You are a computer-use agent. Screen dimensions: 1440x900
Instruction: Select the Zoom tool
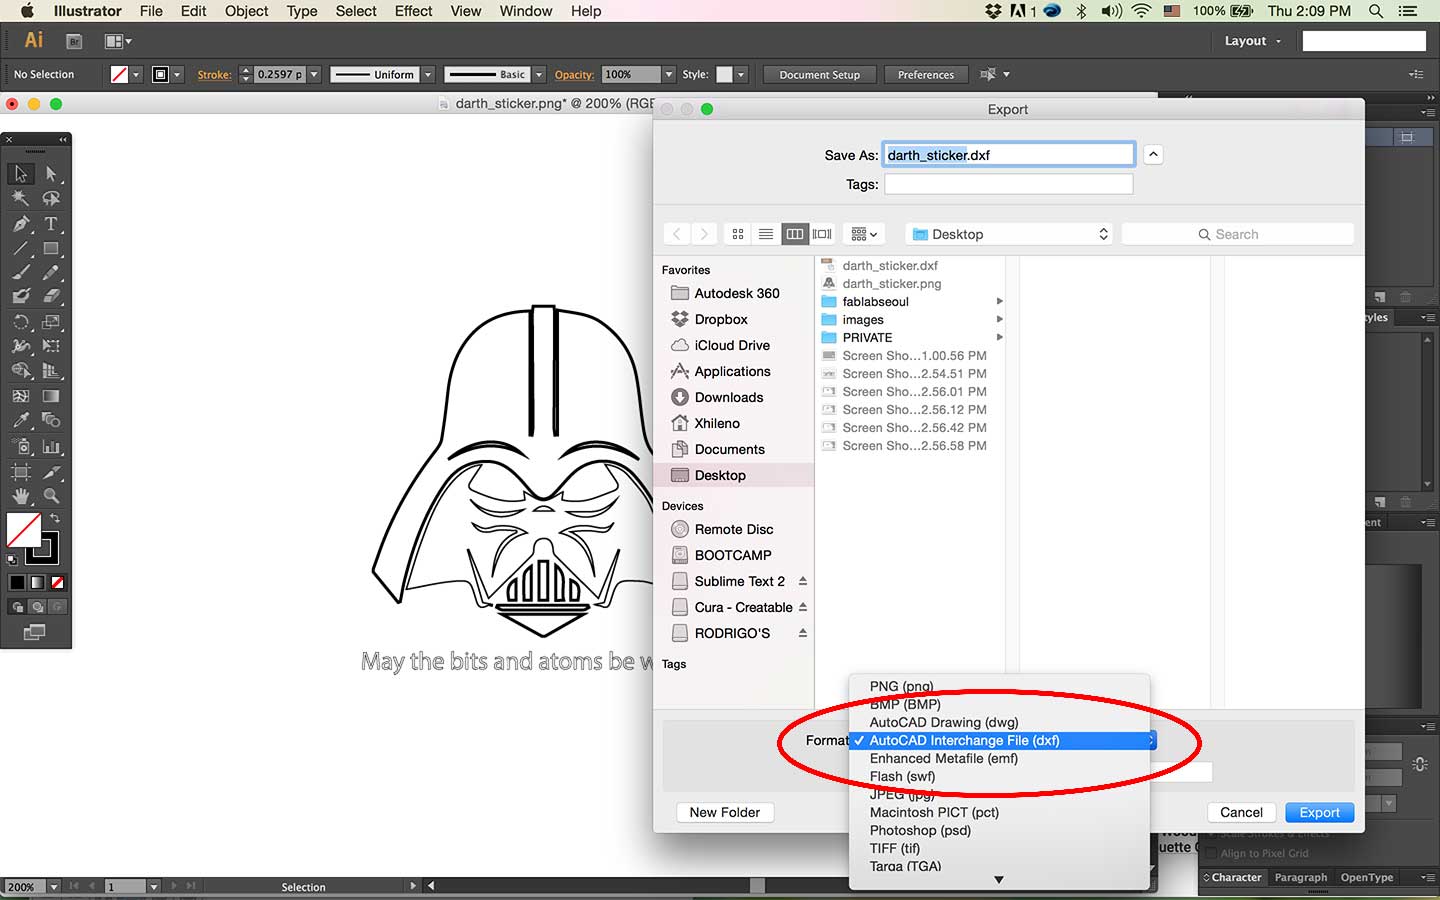[51, 496]
